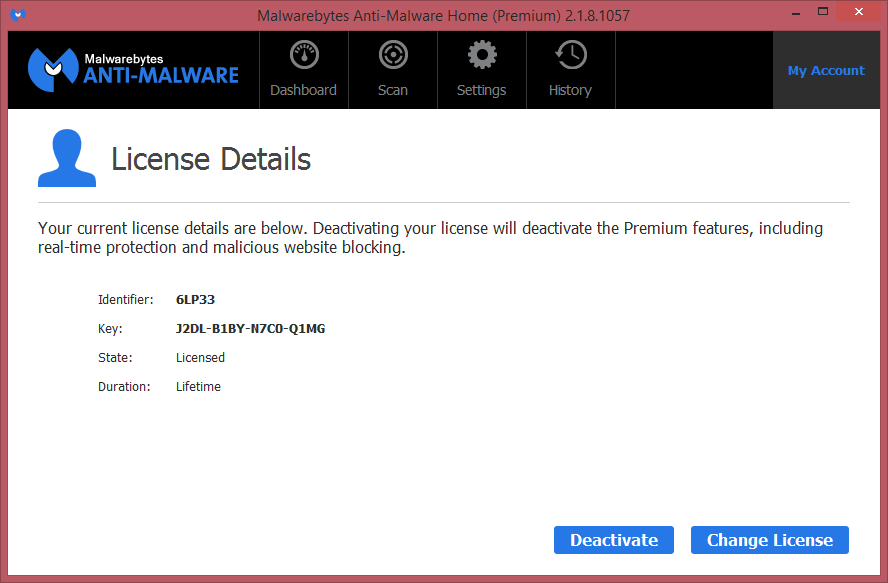Open the Scan tab via its target icon
The width and height of the screenshot is (888, 583).
tap(393, 56)
